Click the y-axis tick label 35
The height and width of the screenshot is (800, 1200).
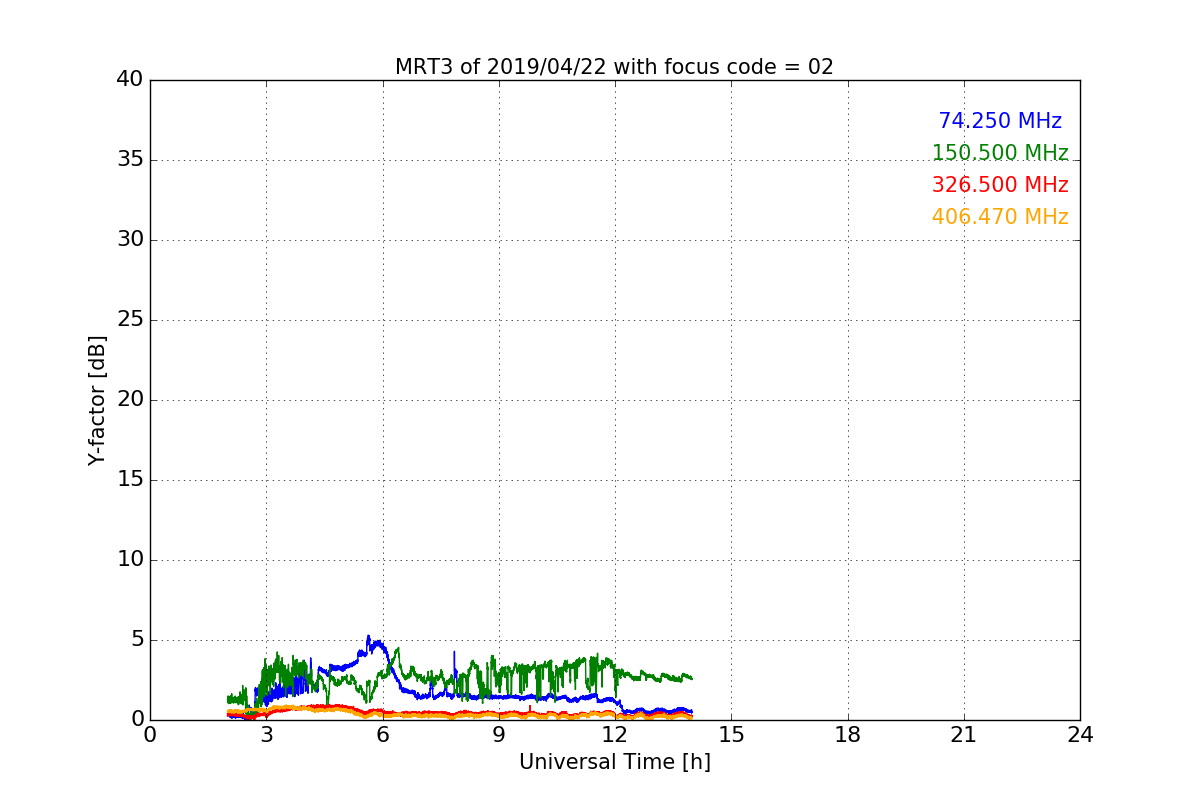[130, 160]
